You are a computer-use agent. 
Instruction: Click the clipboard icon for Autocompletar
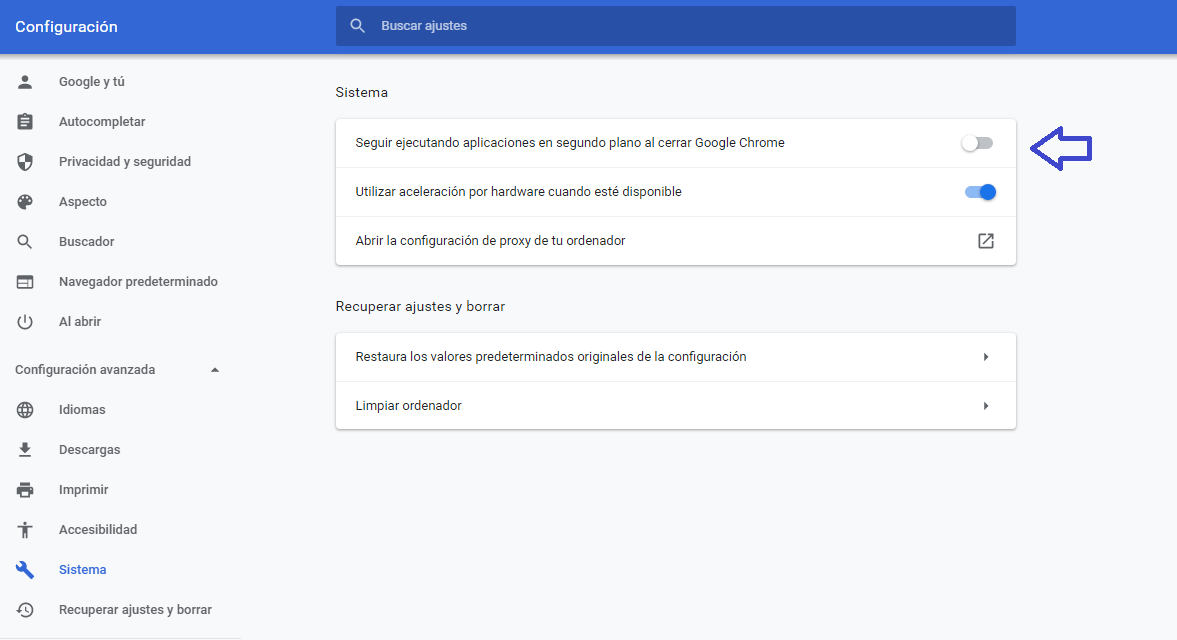click(x=25, y=122)
